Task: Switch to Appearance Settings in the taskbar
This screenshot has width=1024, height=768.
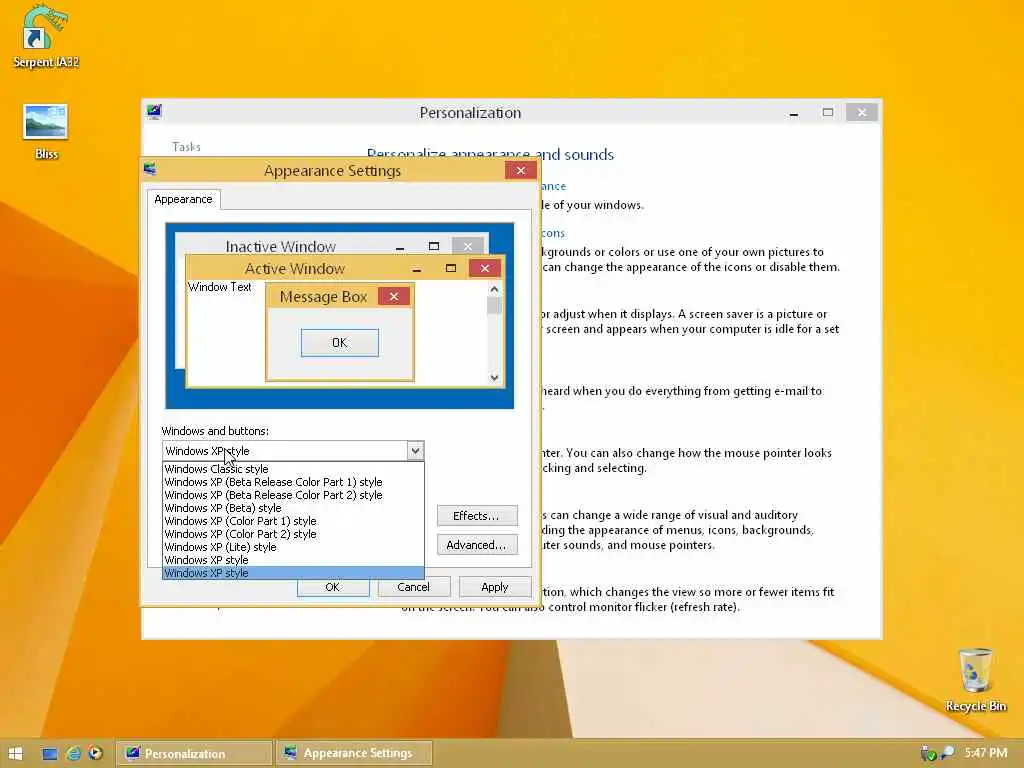Action: [354, 753]
